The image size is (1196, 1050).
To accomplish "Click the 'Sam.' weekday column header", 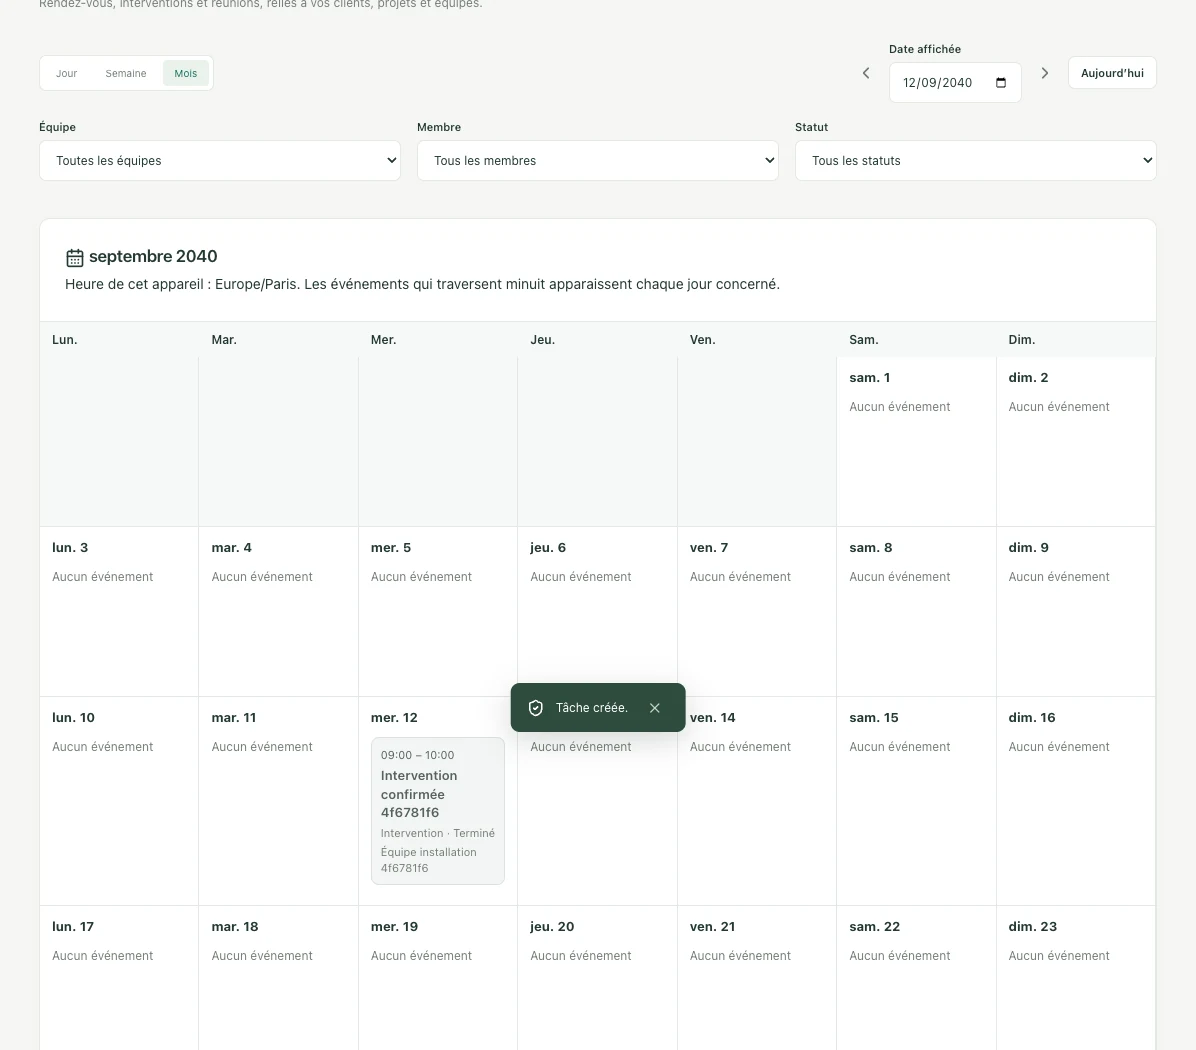I will [863, 340].
